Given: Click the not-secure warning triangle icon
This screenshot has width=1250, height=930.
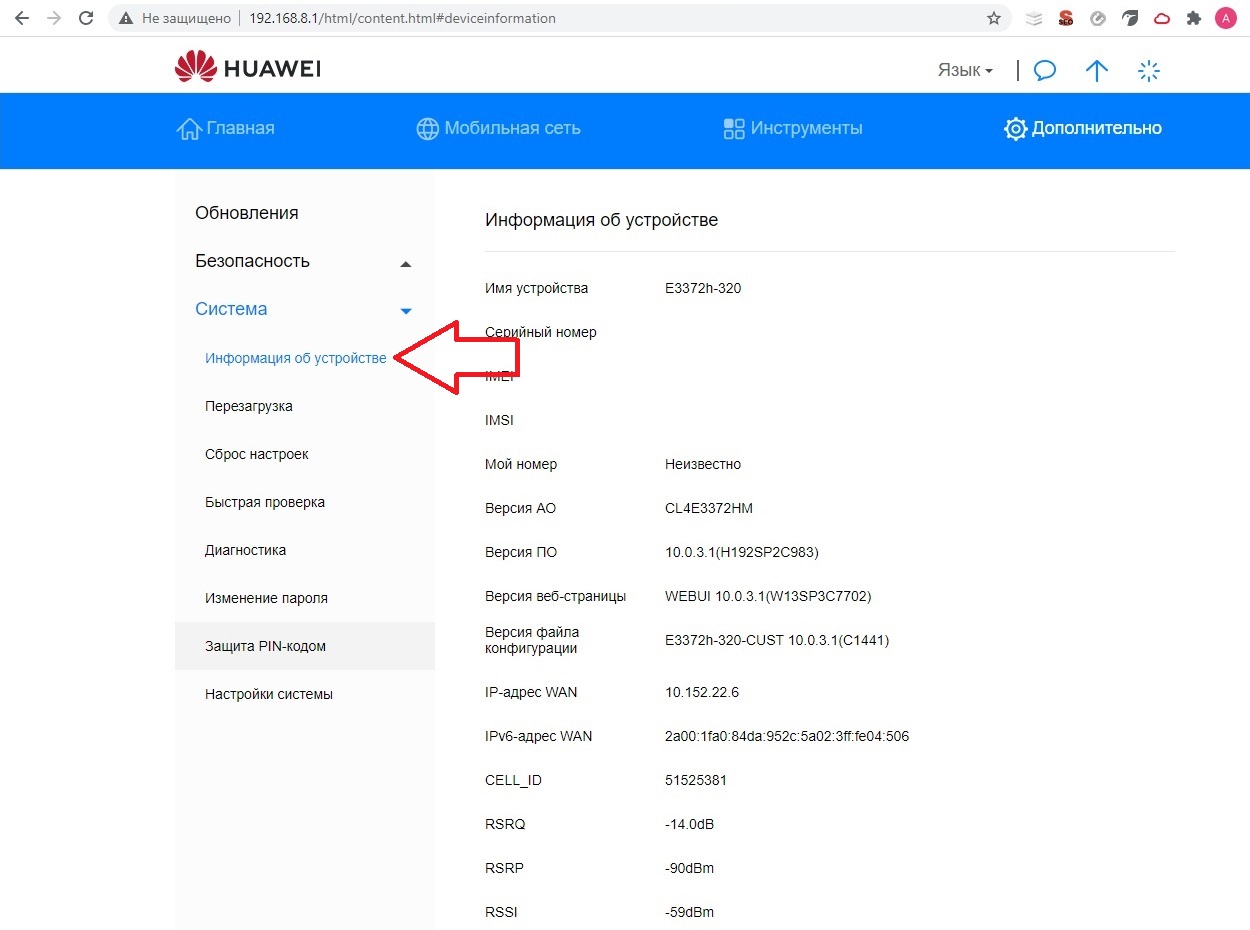Looking at the screenshot, I should click(126, 18).
